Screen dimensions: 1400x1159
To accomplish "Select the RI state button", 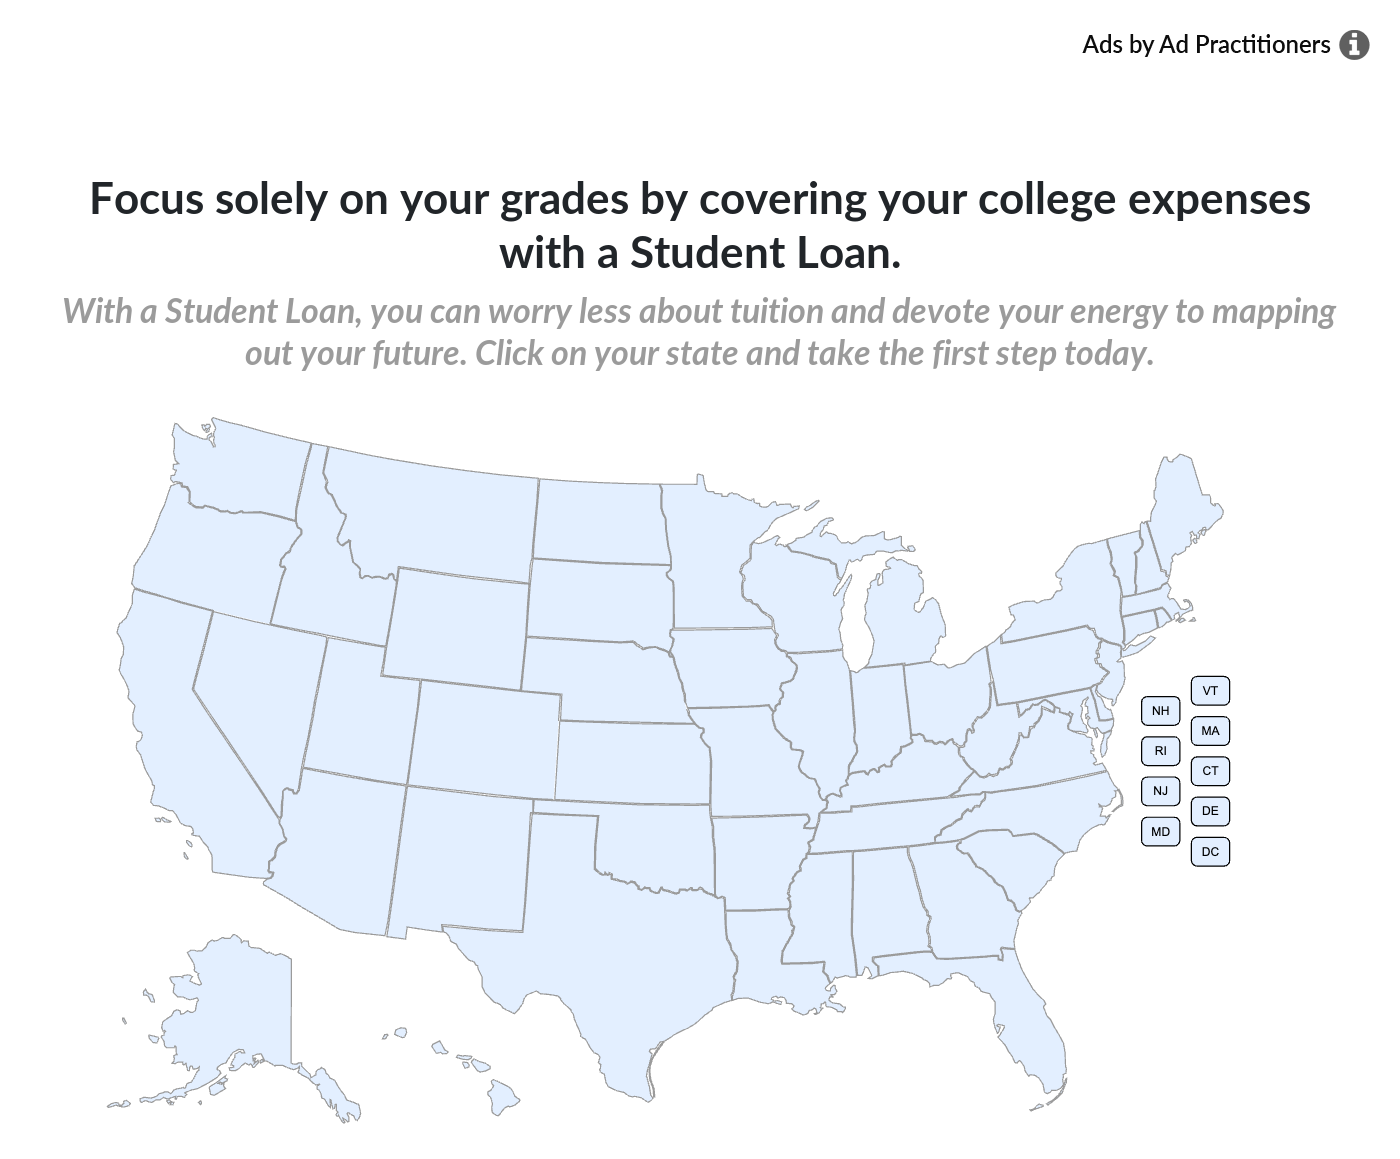I will tap(1160, 751).
